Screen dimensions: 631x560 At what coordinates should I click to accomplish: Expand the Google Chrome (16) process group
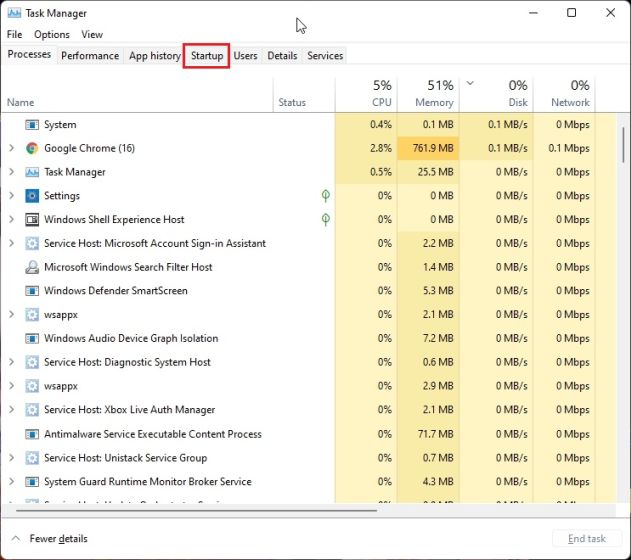coord(12,148)
